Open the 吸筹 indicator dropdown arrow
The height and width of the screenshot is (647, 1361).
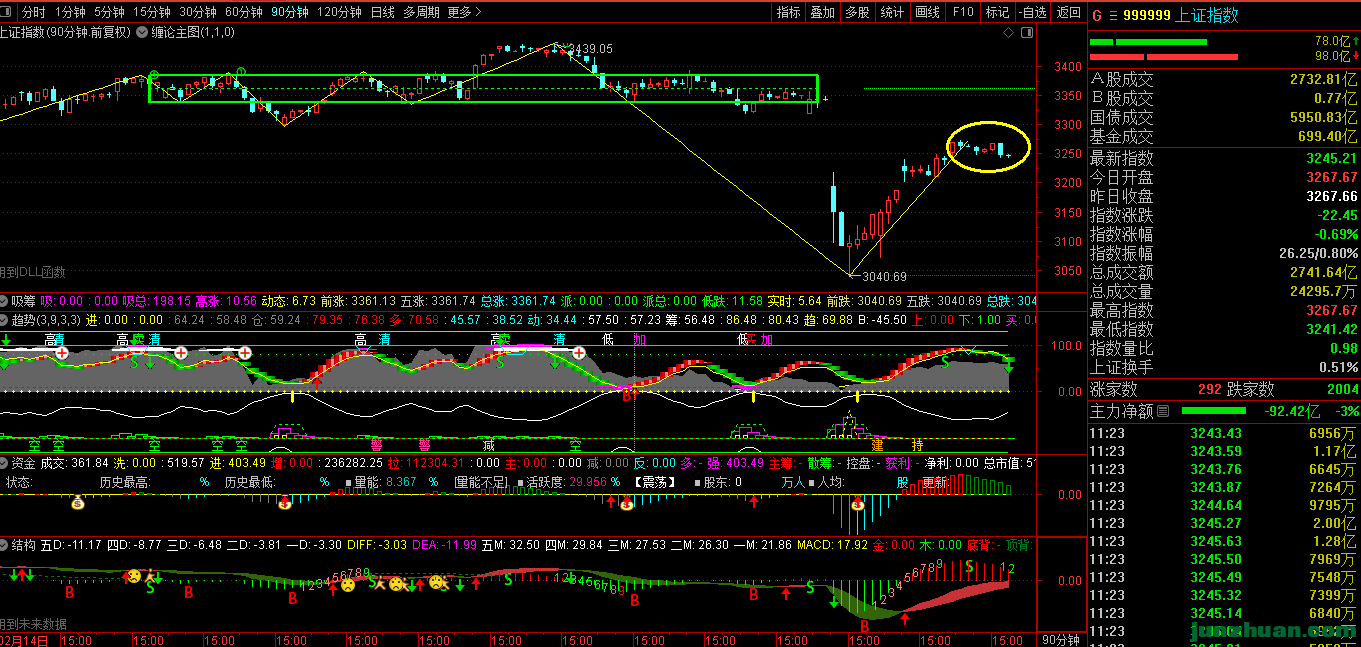click(x=4, y=301)
